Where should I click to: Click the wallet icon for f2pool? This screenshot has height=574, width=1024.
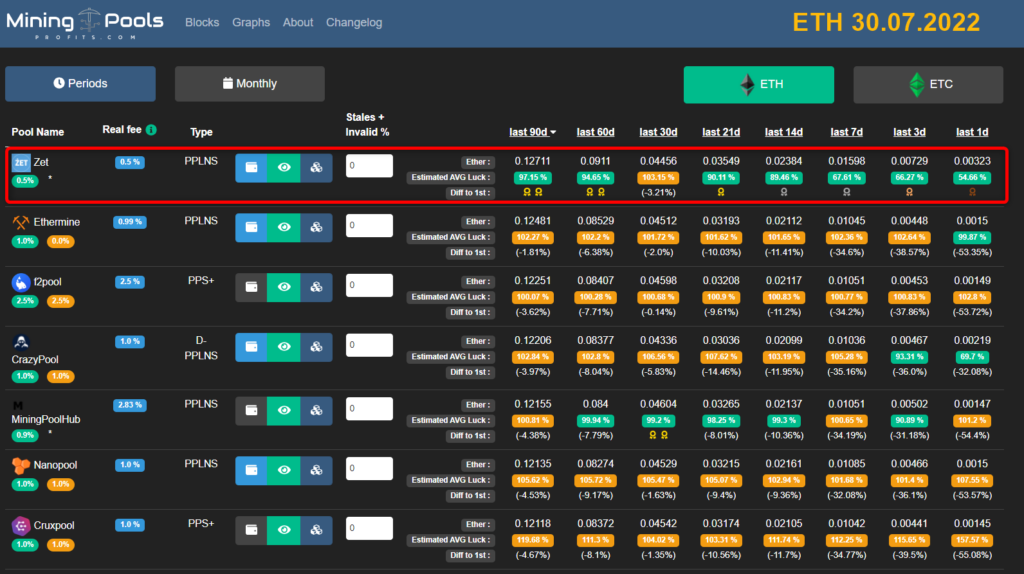tap(252, 287)
